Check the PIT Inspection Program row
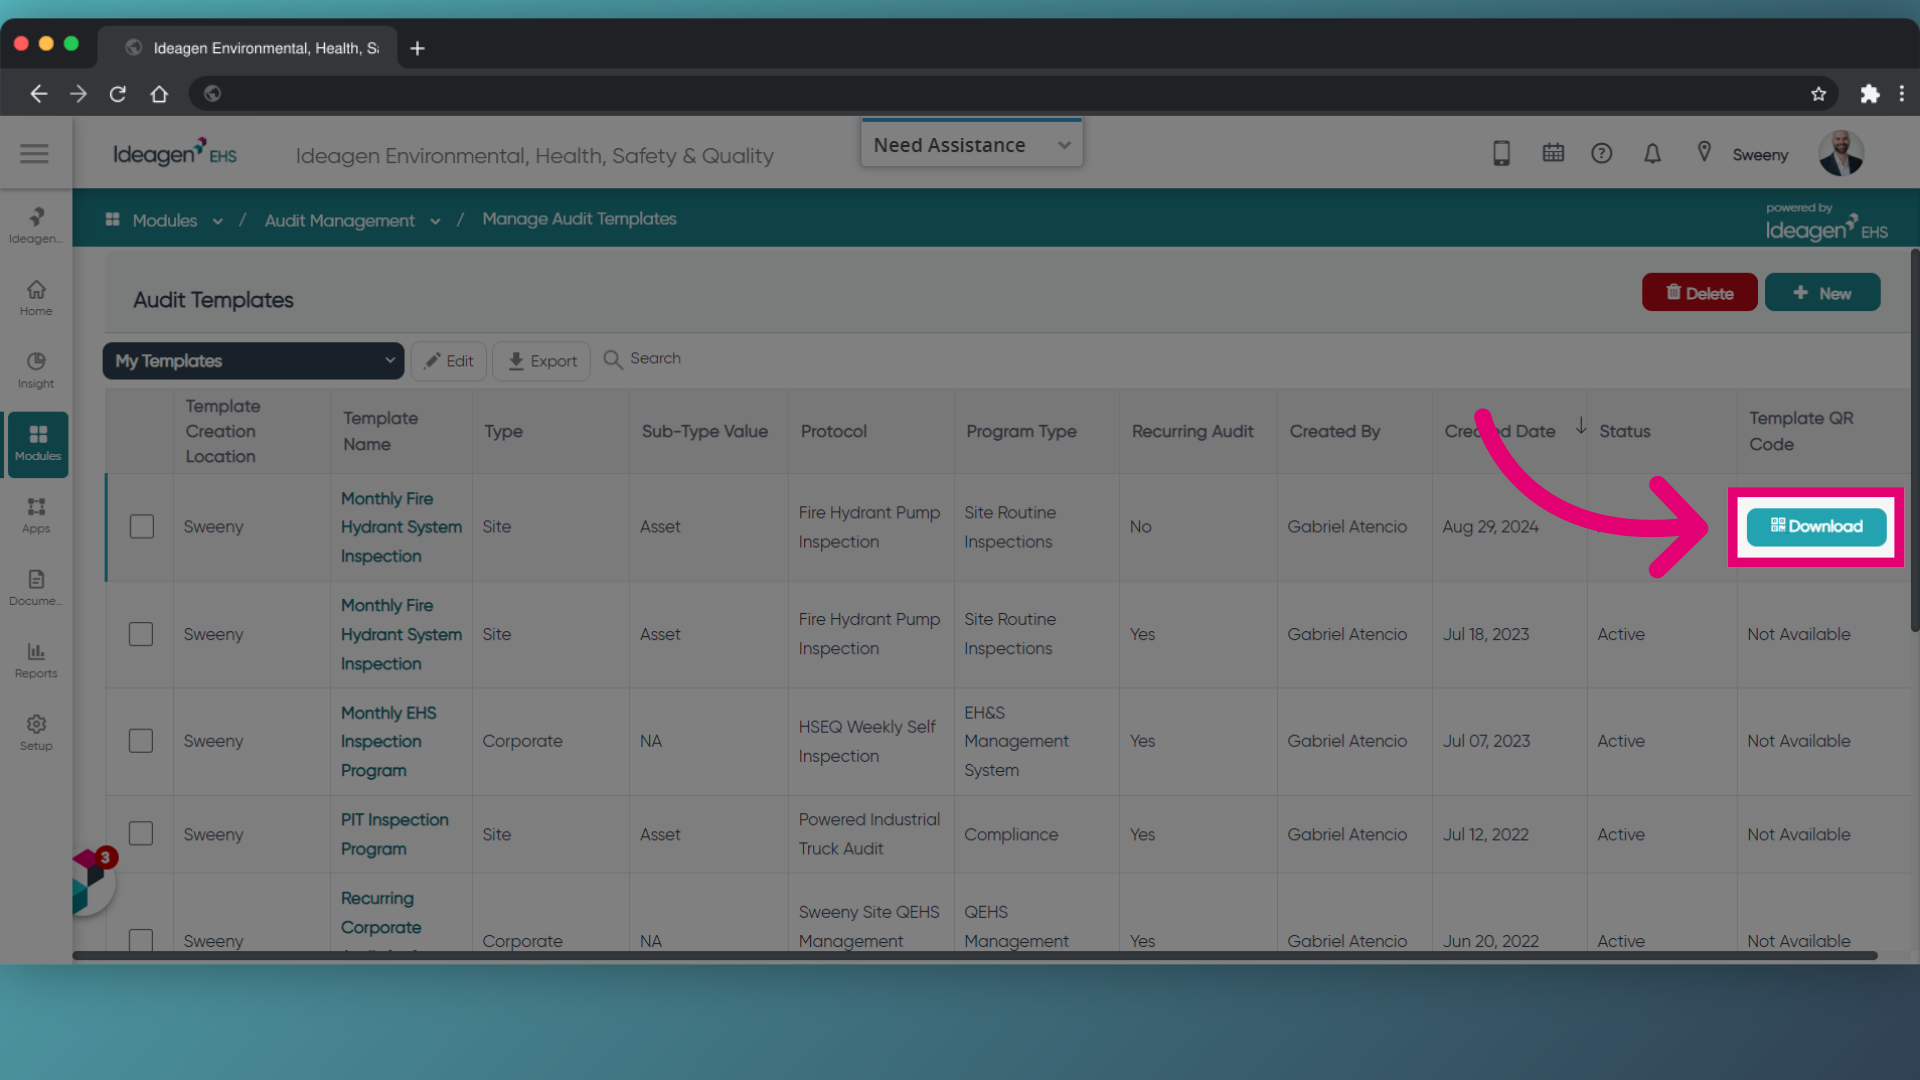Image resolution: width=1920 pixels, height=1080 pixels. [141, 834]
